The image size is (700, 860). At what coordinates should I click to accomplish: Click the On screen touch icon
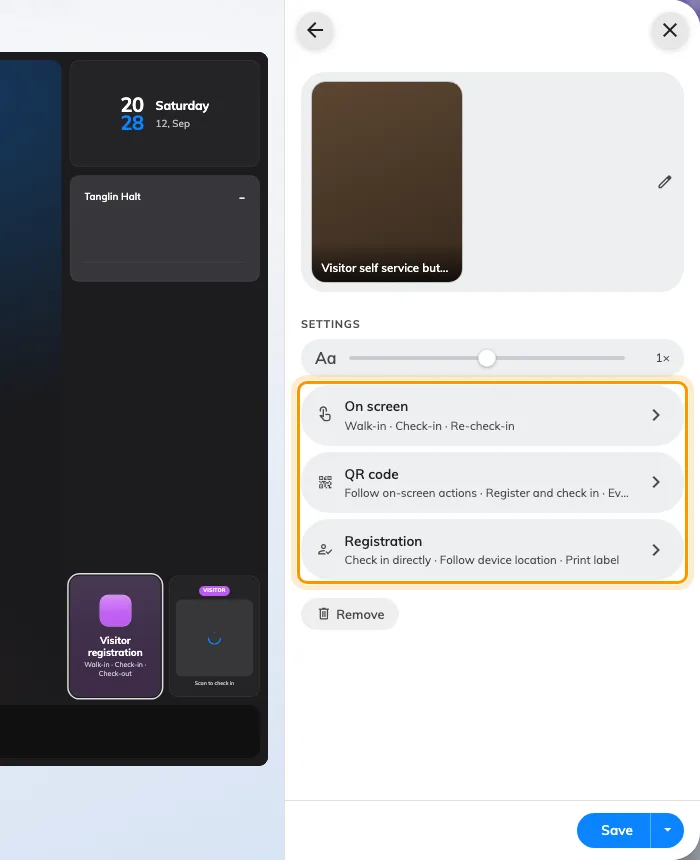point(325,414)
